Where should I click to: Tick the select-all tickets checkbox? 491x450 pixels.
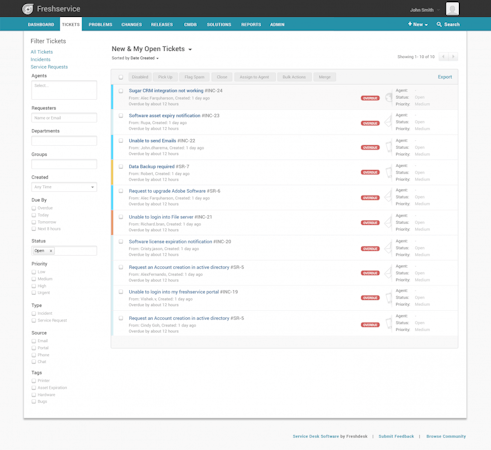(121, 77)
